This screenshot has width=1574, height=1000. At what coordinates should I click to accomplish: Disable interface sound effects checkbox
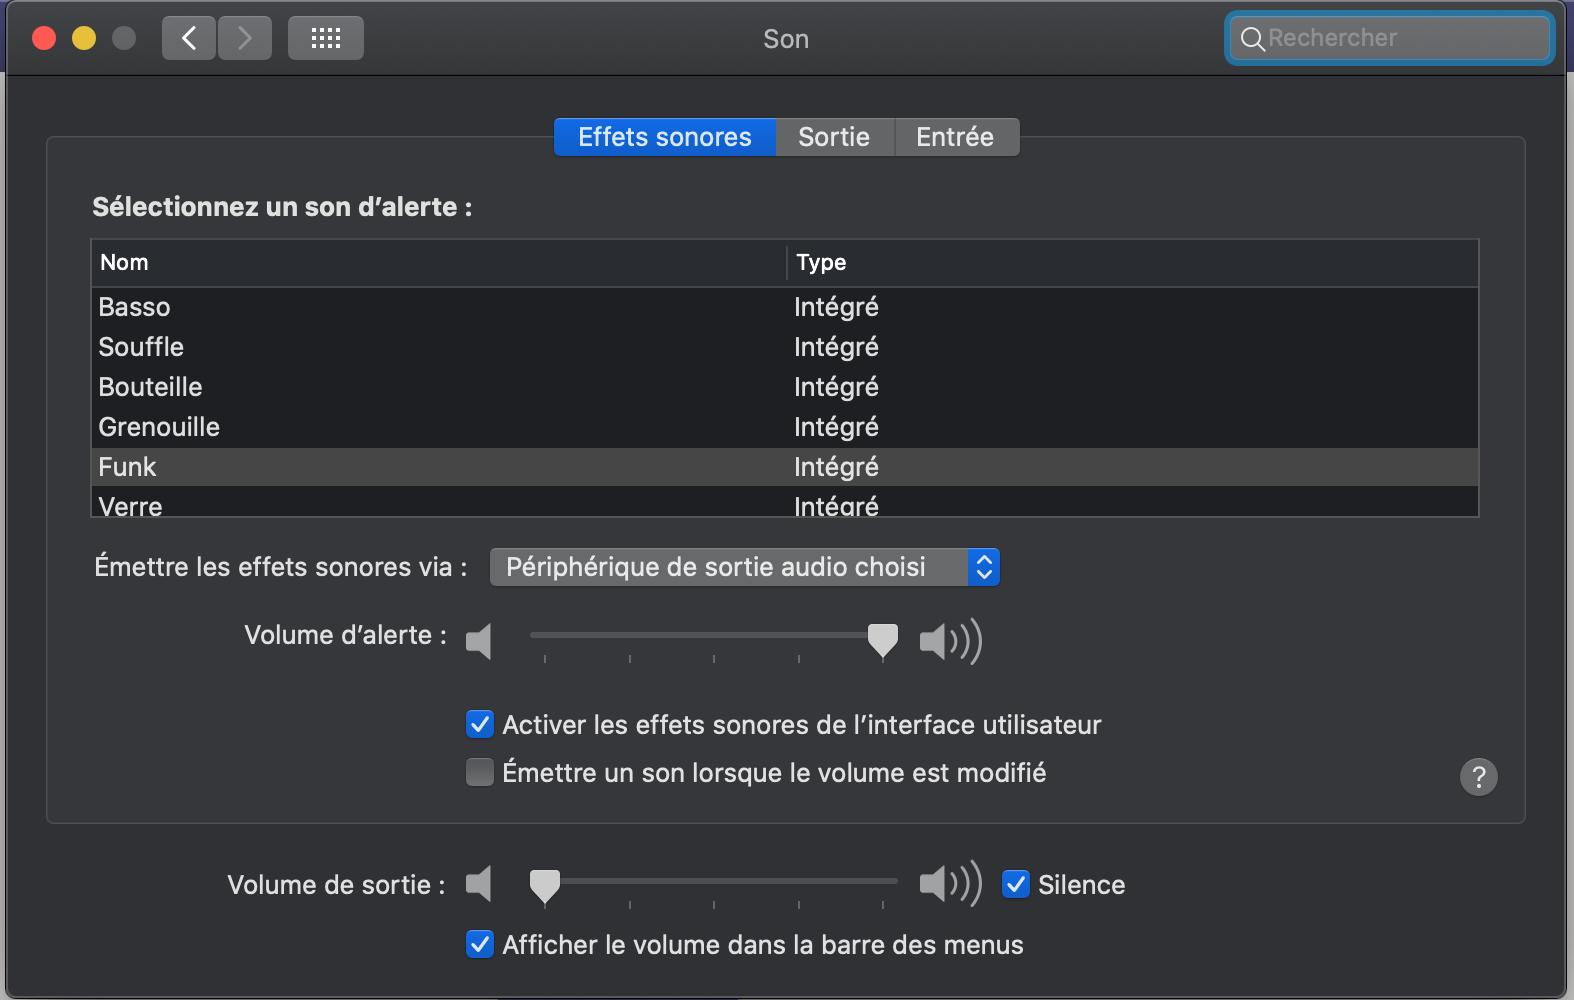pos(480,724)
